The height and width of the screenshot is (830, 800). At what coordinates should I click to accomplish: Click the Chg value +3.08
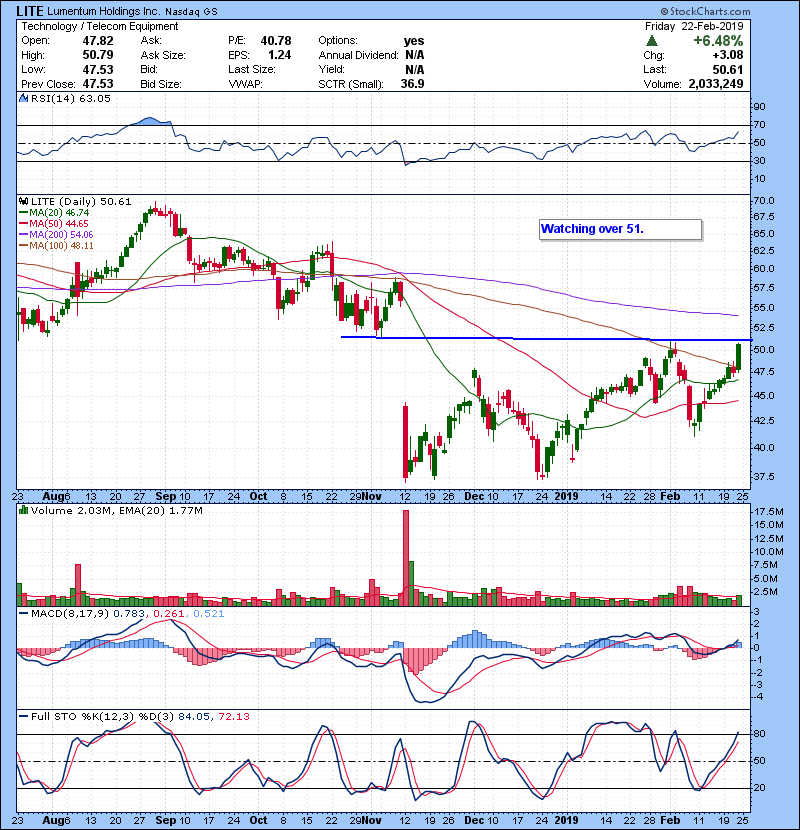point(727,55)
